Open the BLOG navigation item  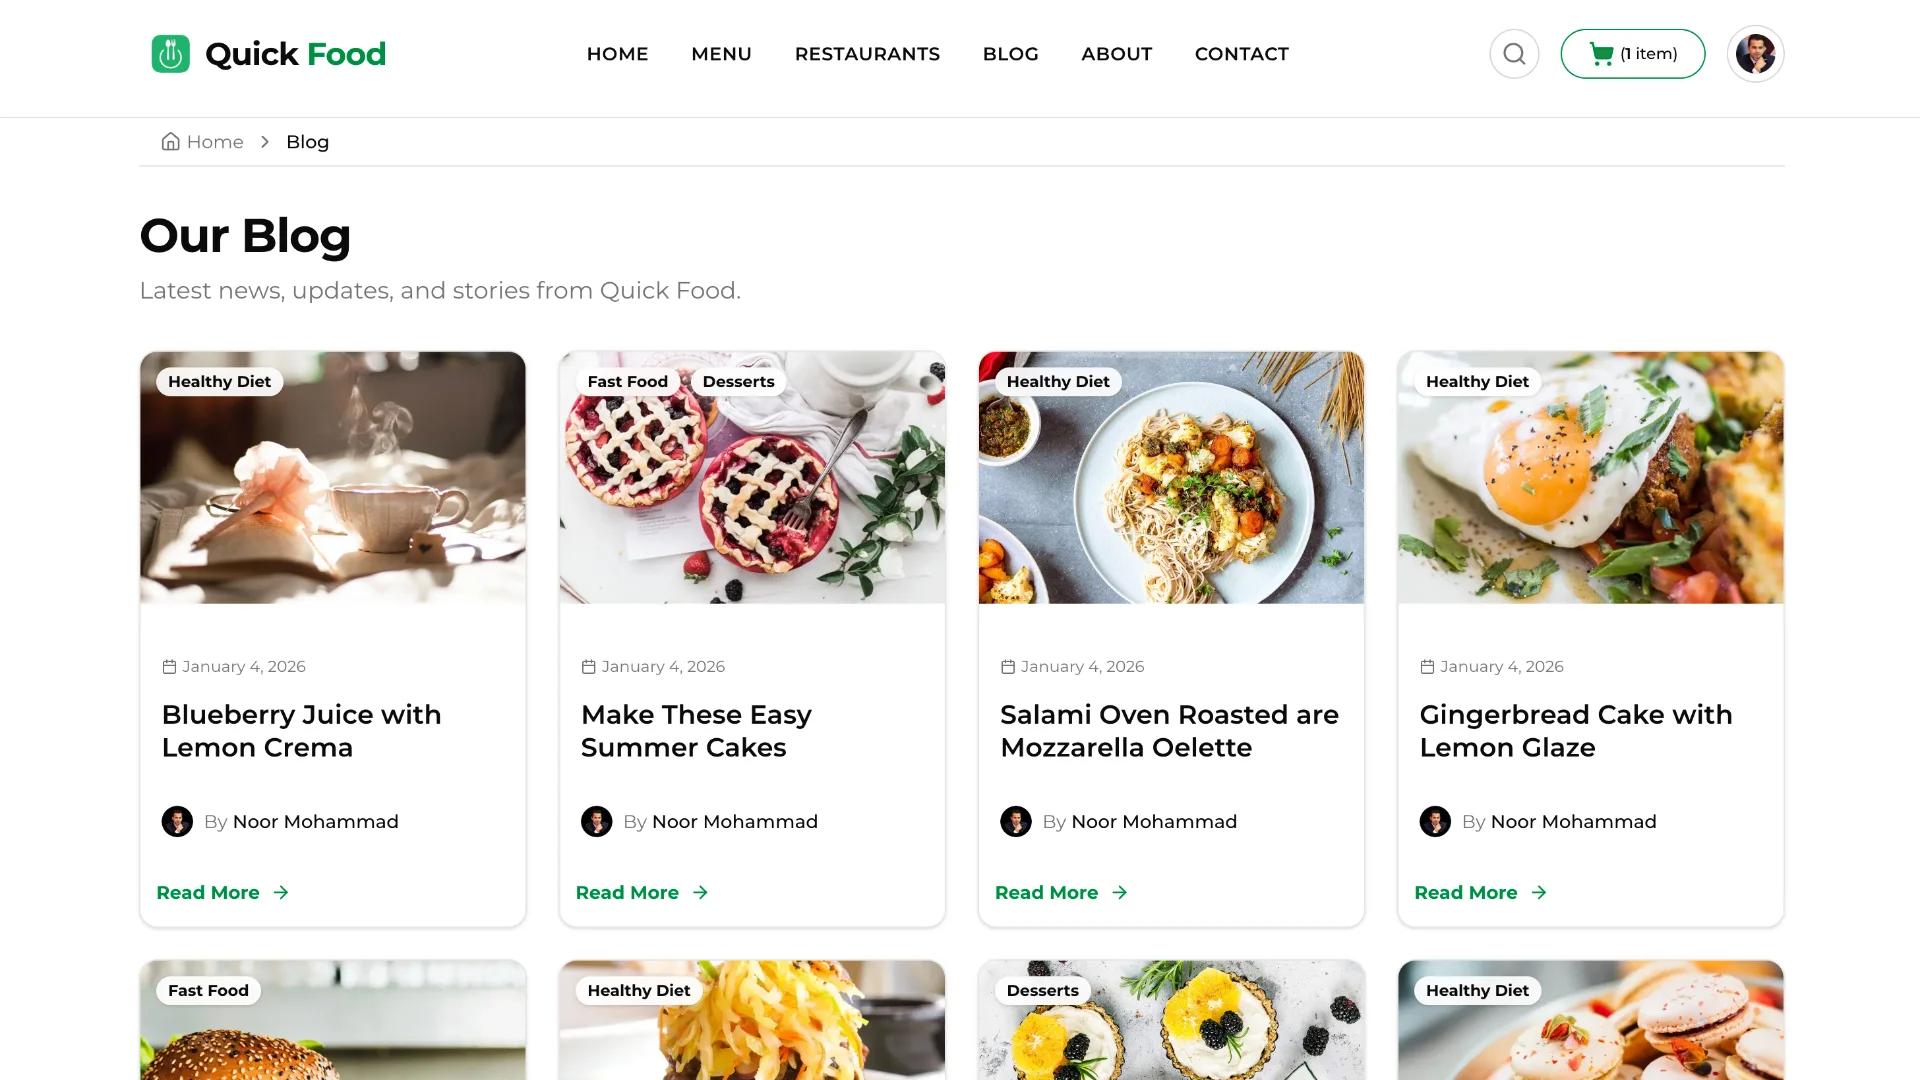(x=1010, y=54)
